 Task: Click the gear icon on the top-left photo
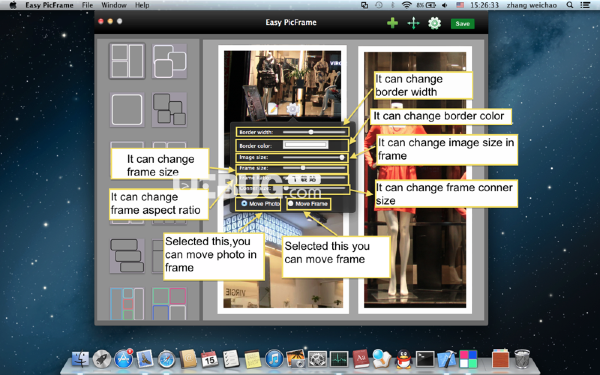coord(293,109)
